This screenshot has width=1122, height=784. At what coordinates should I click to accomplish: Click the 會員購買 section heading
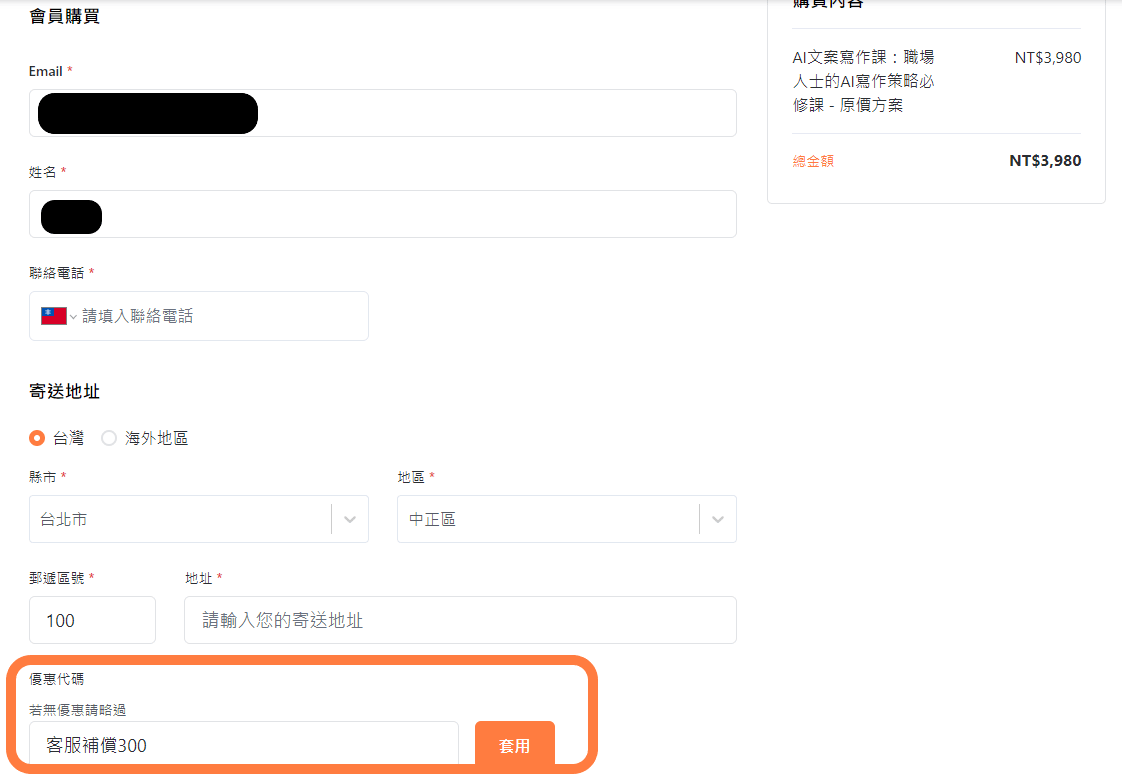click(65, 16)
